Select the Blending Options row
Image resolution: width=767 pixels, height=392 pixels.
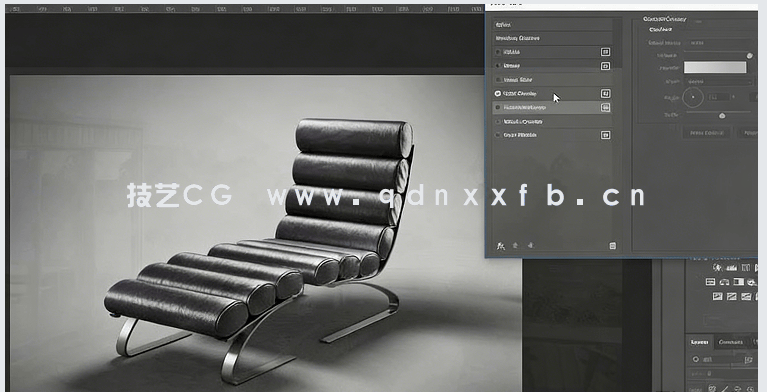coord(552,38)
